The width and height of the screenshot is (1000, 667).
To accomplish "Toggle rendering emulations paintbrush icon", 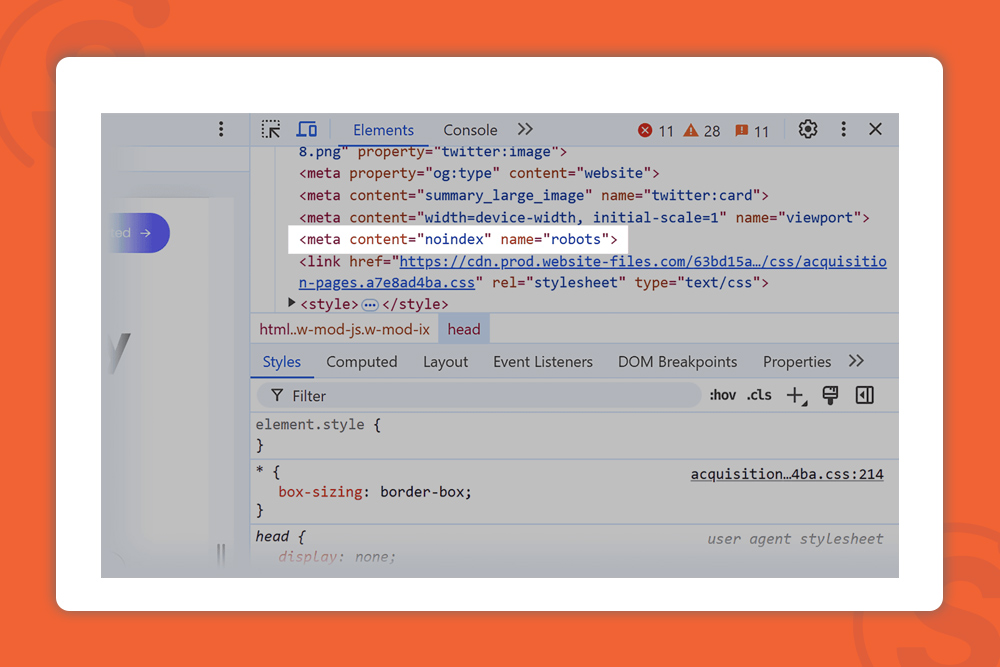I will click(830, 395).
